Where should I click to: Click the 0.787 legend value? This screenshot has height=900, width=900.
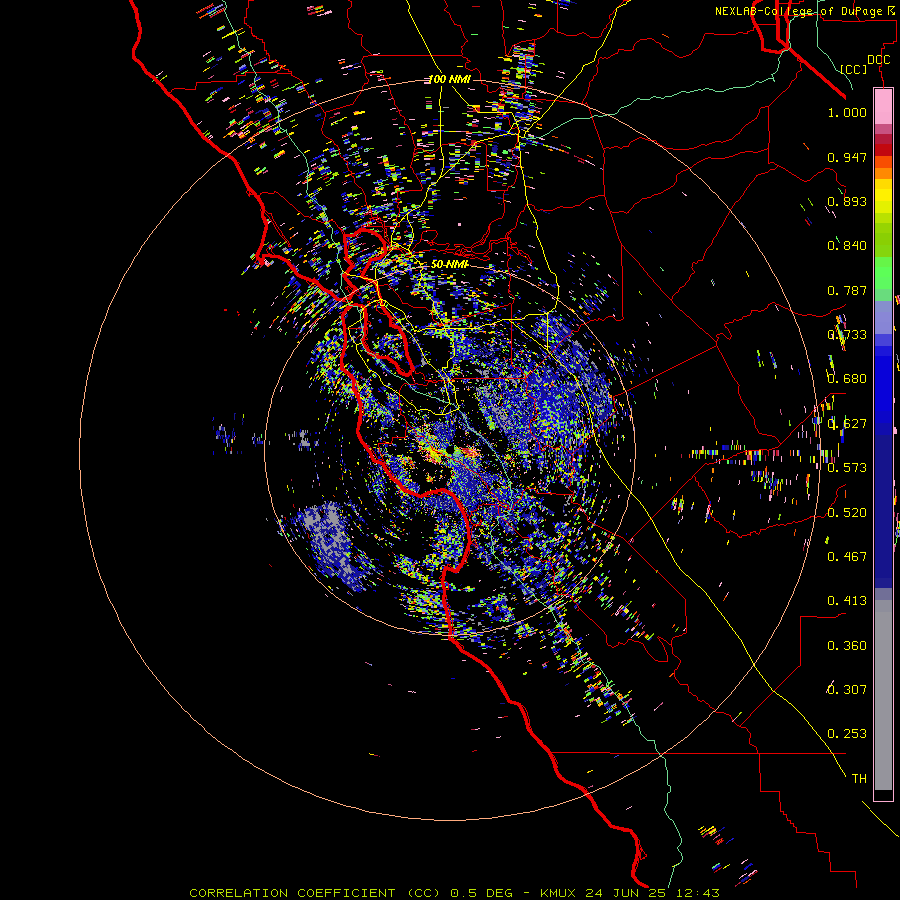click(x=847, y=290)
